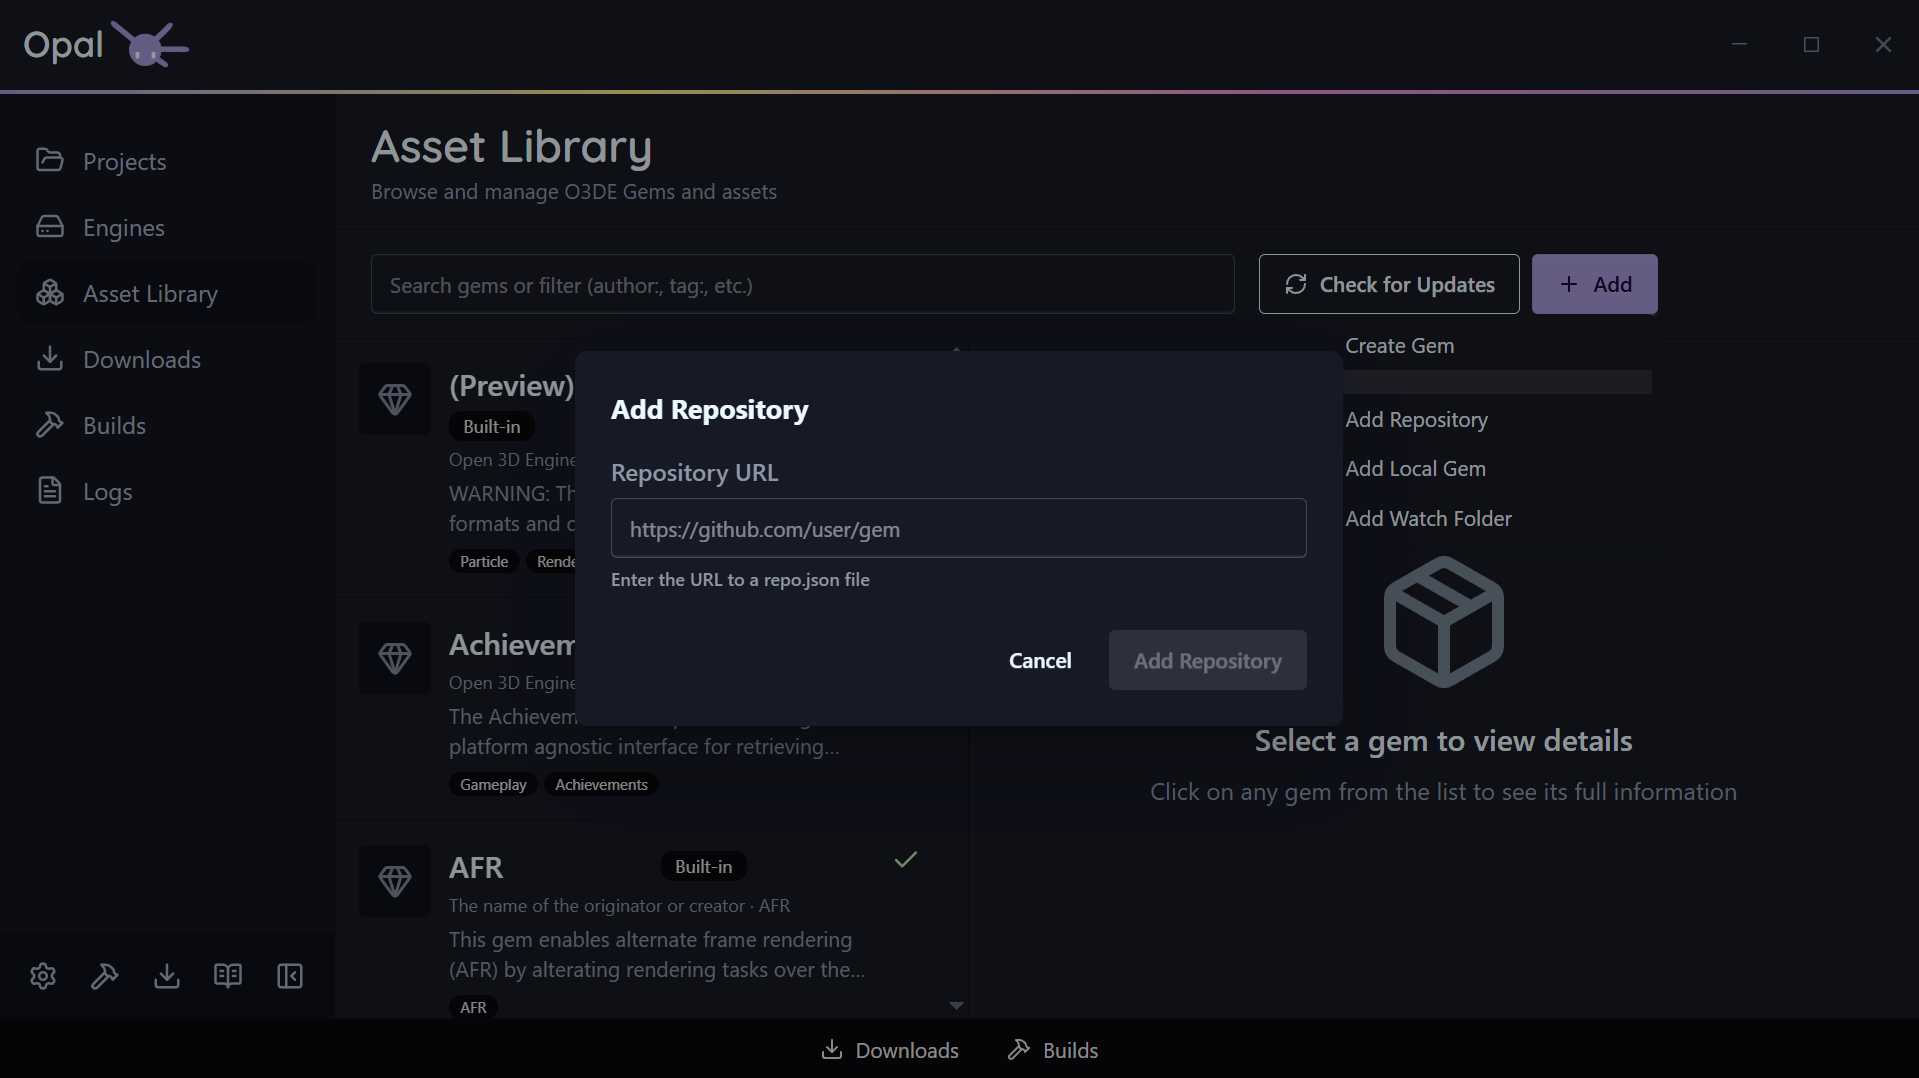Click the package box placeholder icon
This screenshot has width=1919, height=1078.
(x=1443, y=622)
